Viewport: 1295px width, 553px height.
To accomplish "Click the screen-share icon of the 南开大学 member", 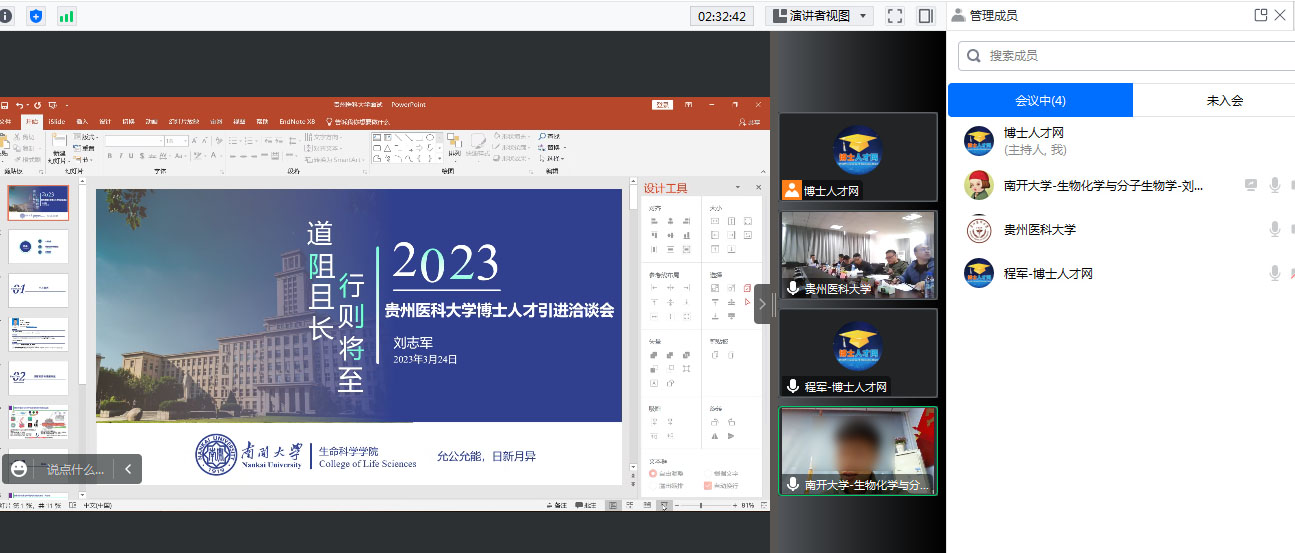I will (x=1250, y=185).
